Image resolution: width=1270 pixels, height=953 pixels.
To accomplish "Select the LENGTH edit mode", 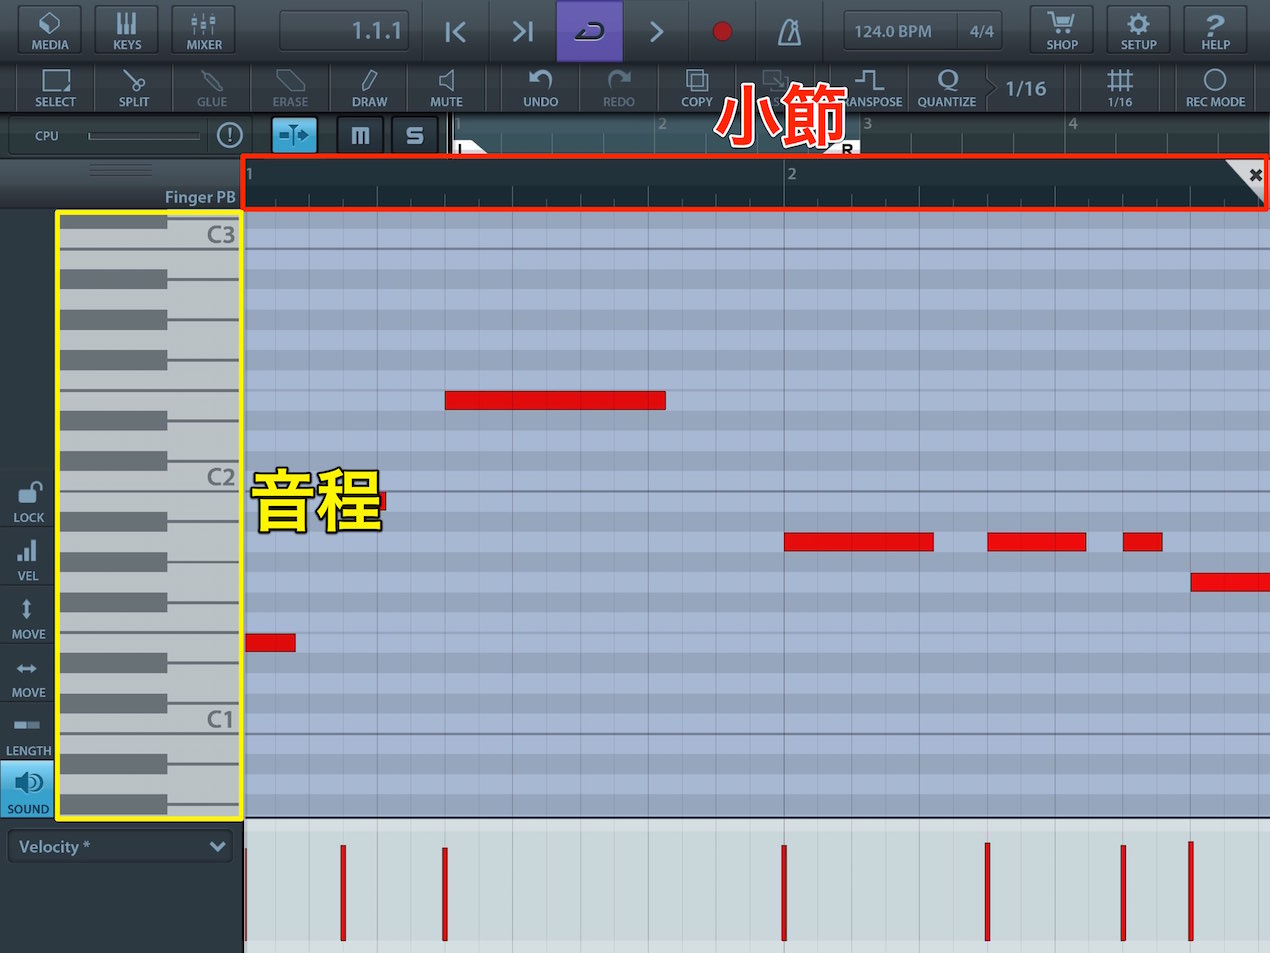I will (28, 735).
